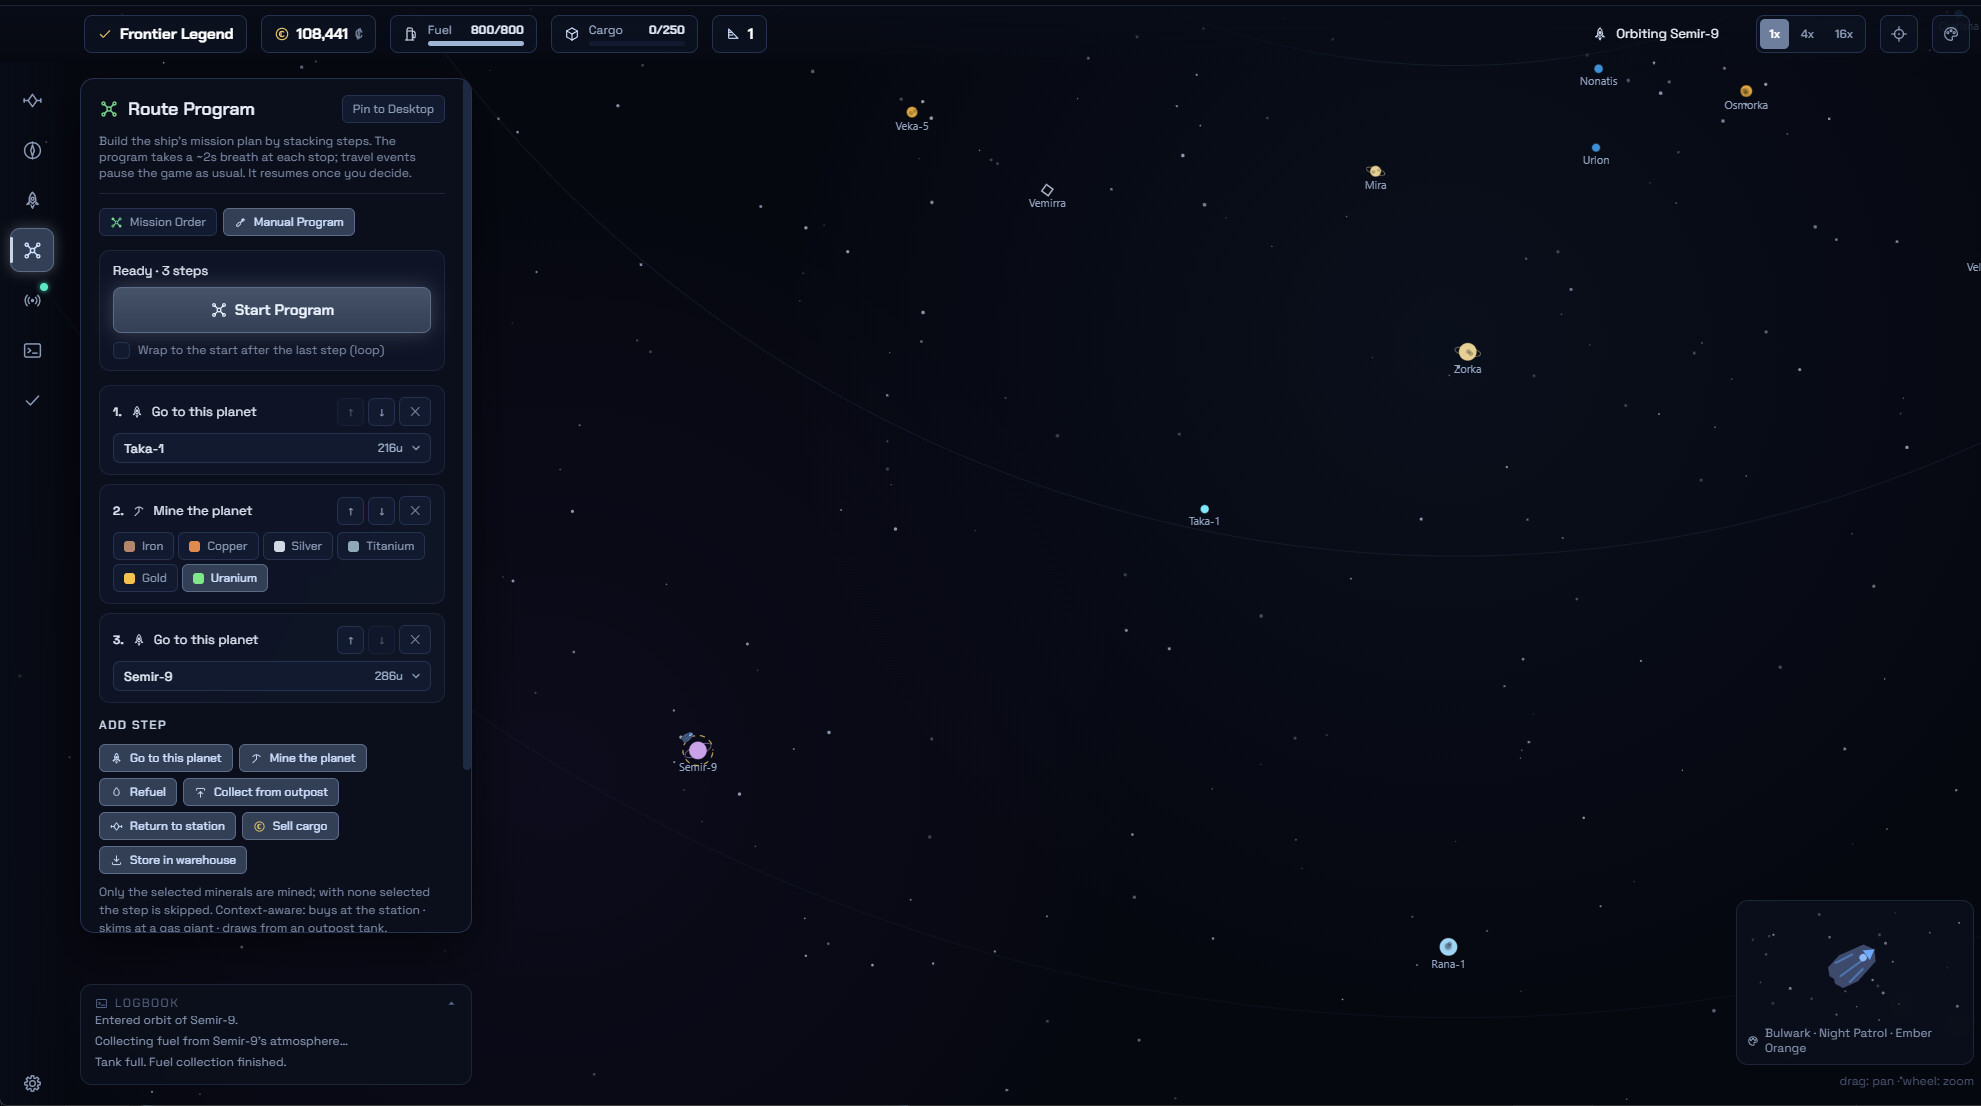
Task: Open the color palette theme icon
Action: pyautogui.click(x=1950, y=34)
